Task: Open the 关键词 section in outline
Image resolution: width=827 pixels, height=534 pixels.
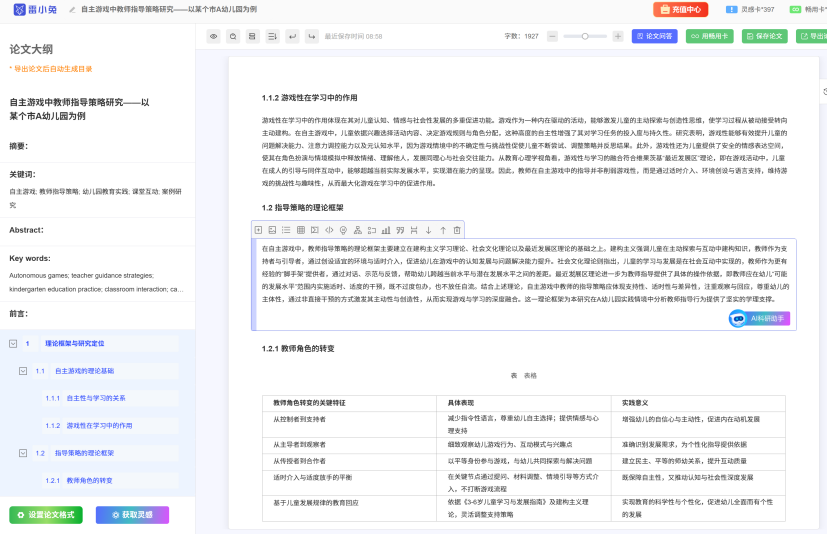Action: pyautogui.click(x=22, y=175)
